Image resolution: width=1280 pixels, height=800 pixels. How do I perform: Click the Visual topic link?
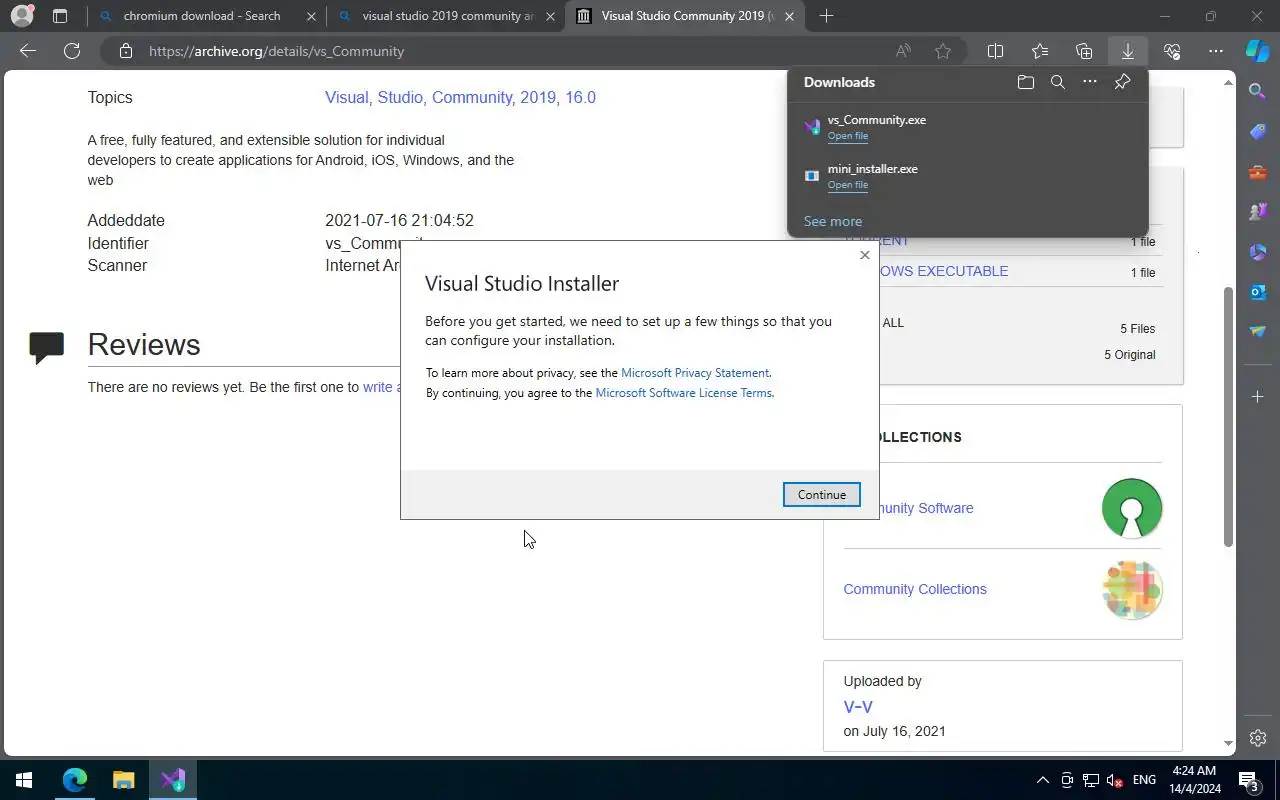(347, 97)
